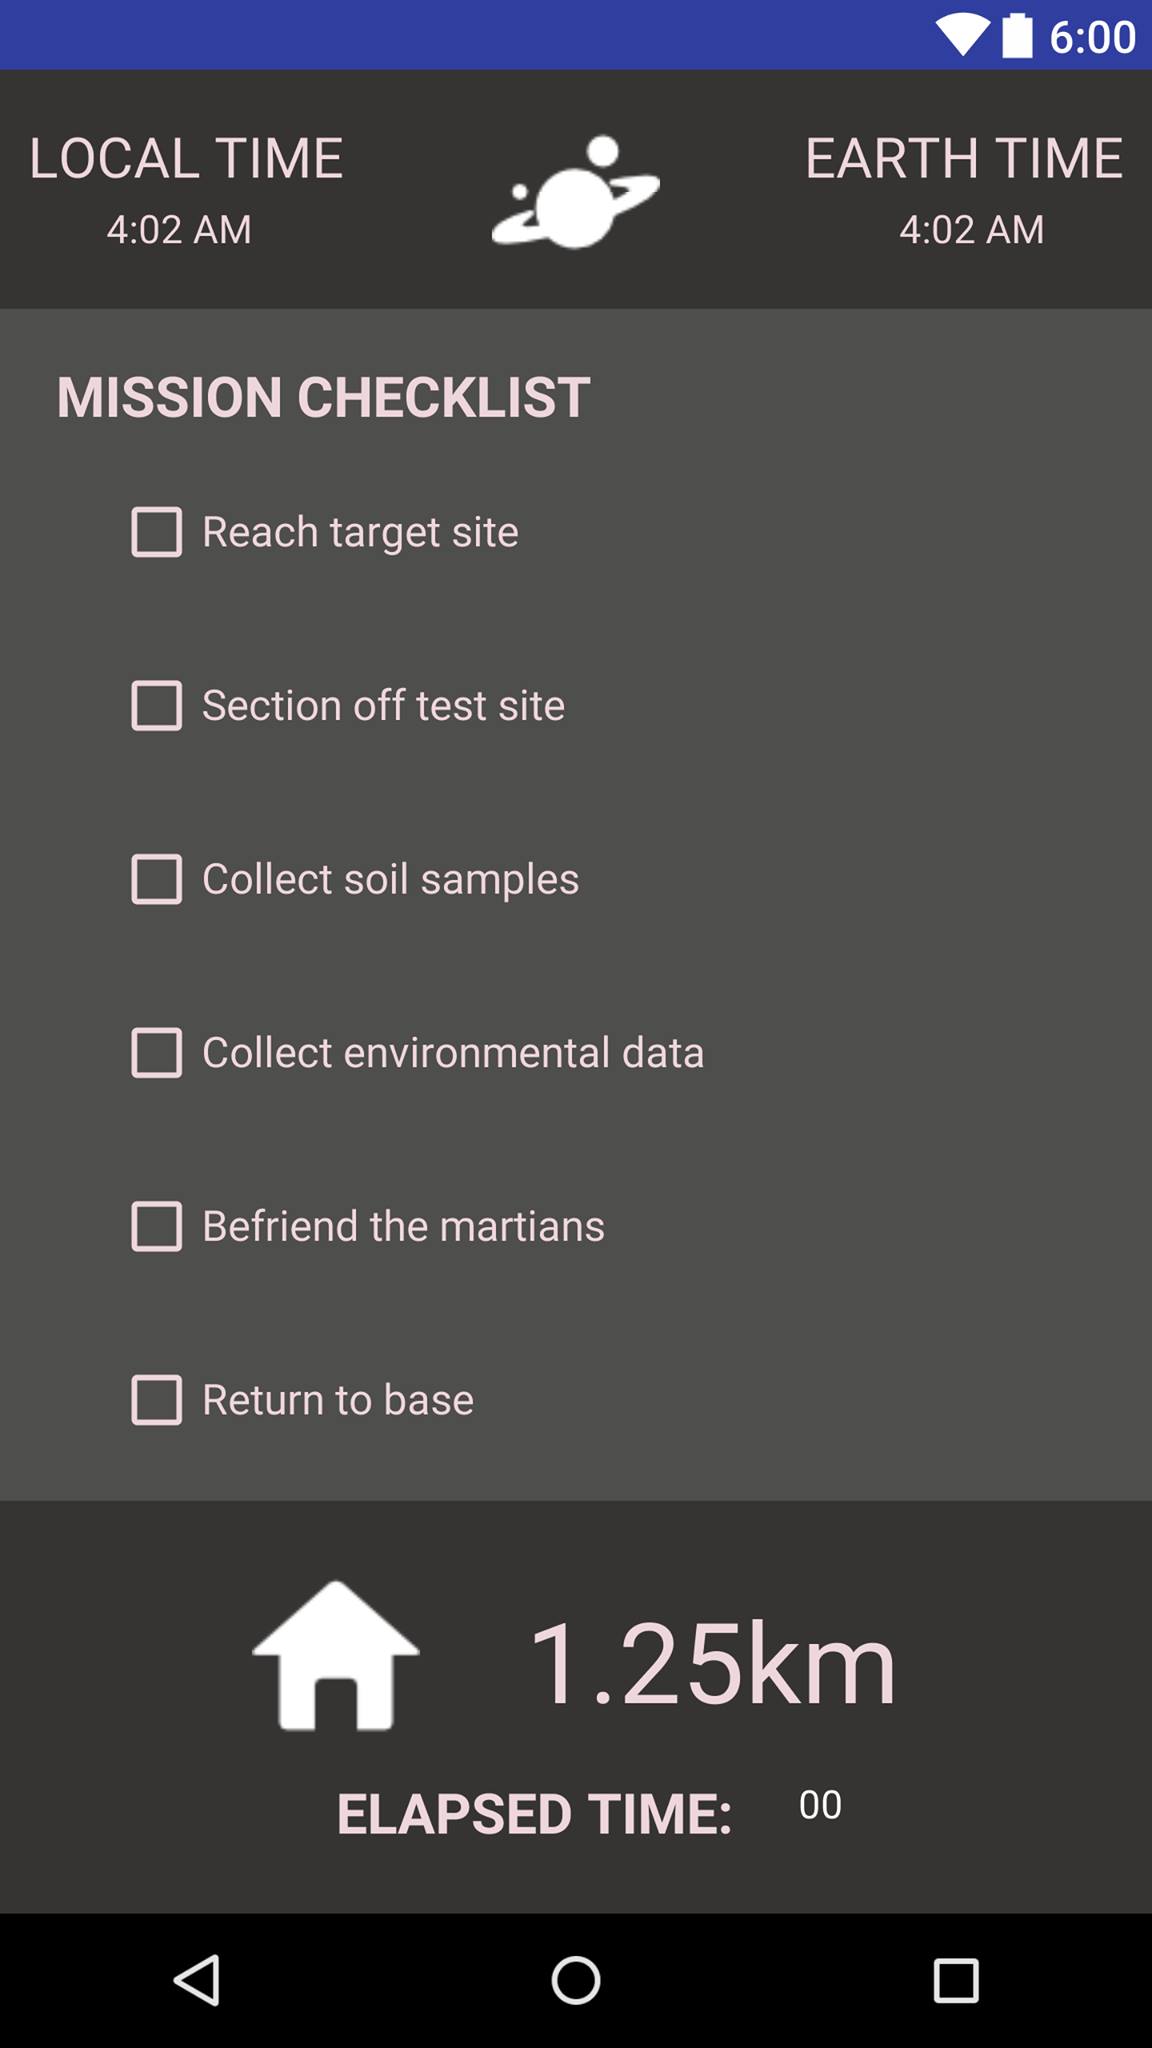This screenshot has width=1152, height=2048.
Task: Tap the EARTH TIME label
Action: pyautogui.click(x=964, y=158)
